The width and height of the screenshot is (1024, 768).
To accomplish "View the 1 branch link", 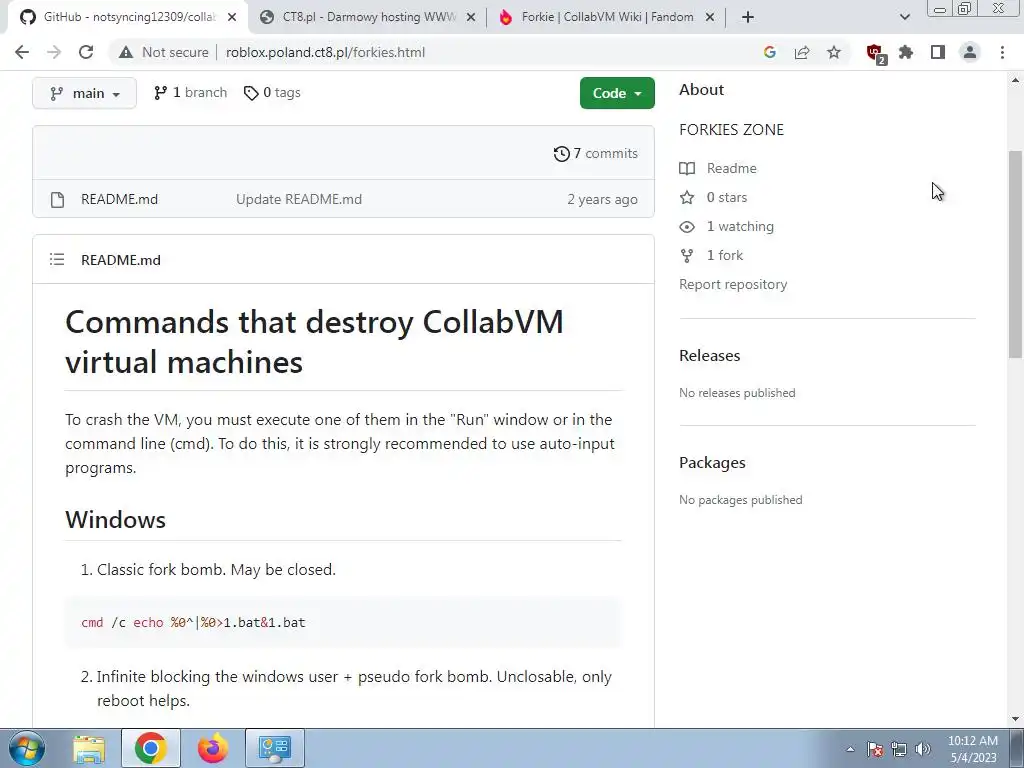I will coord(191,93).
